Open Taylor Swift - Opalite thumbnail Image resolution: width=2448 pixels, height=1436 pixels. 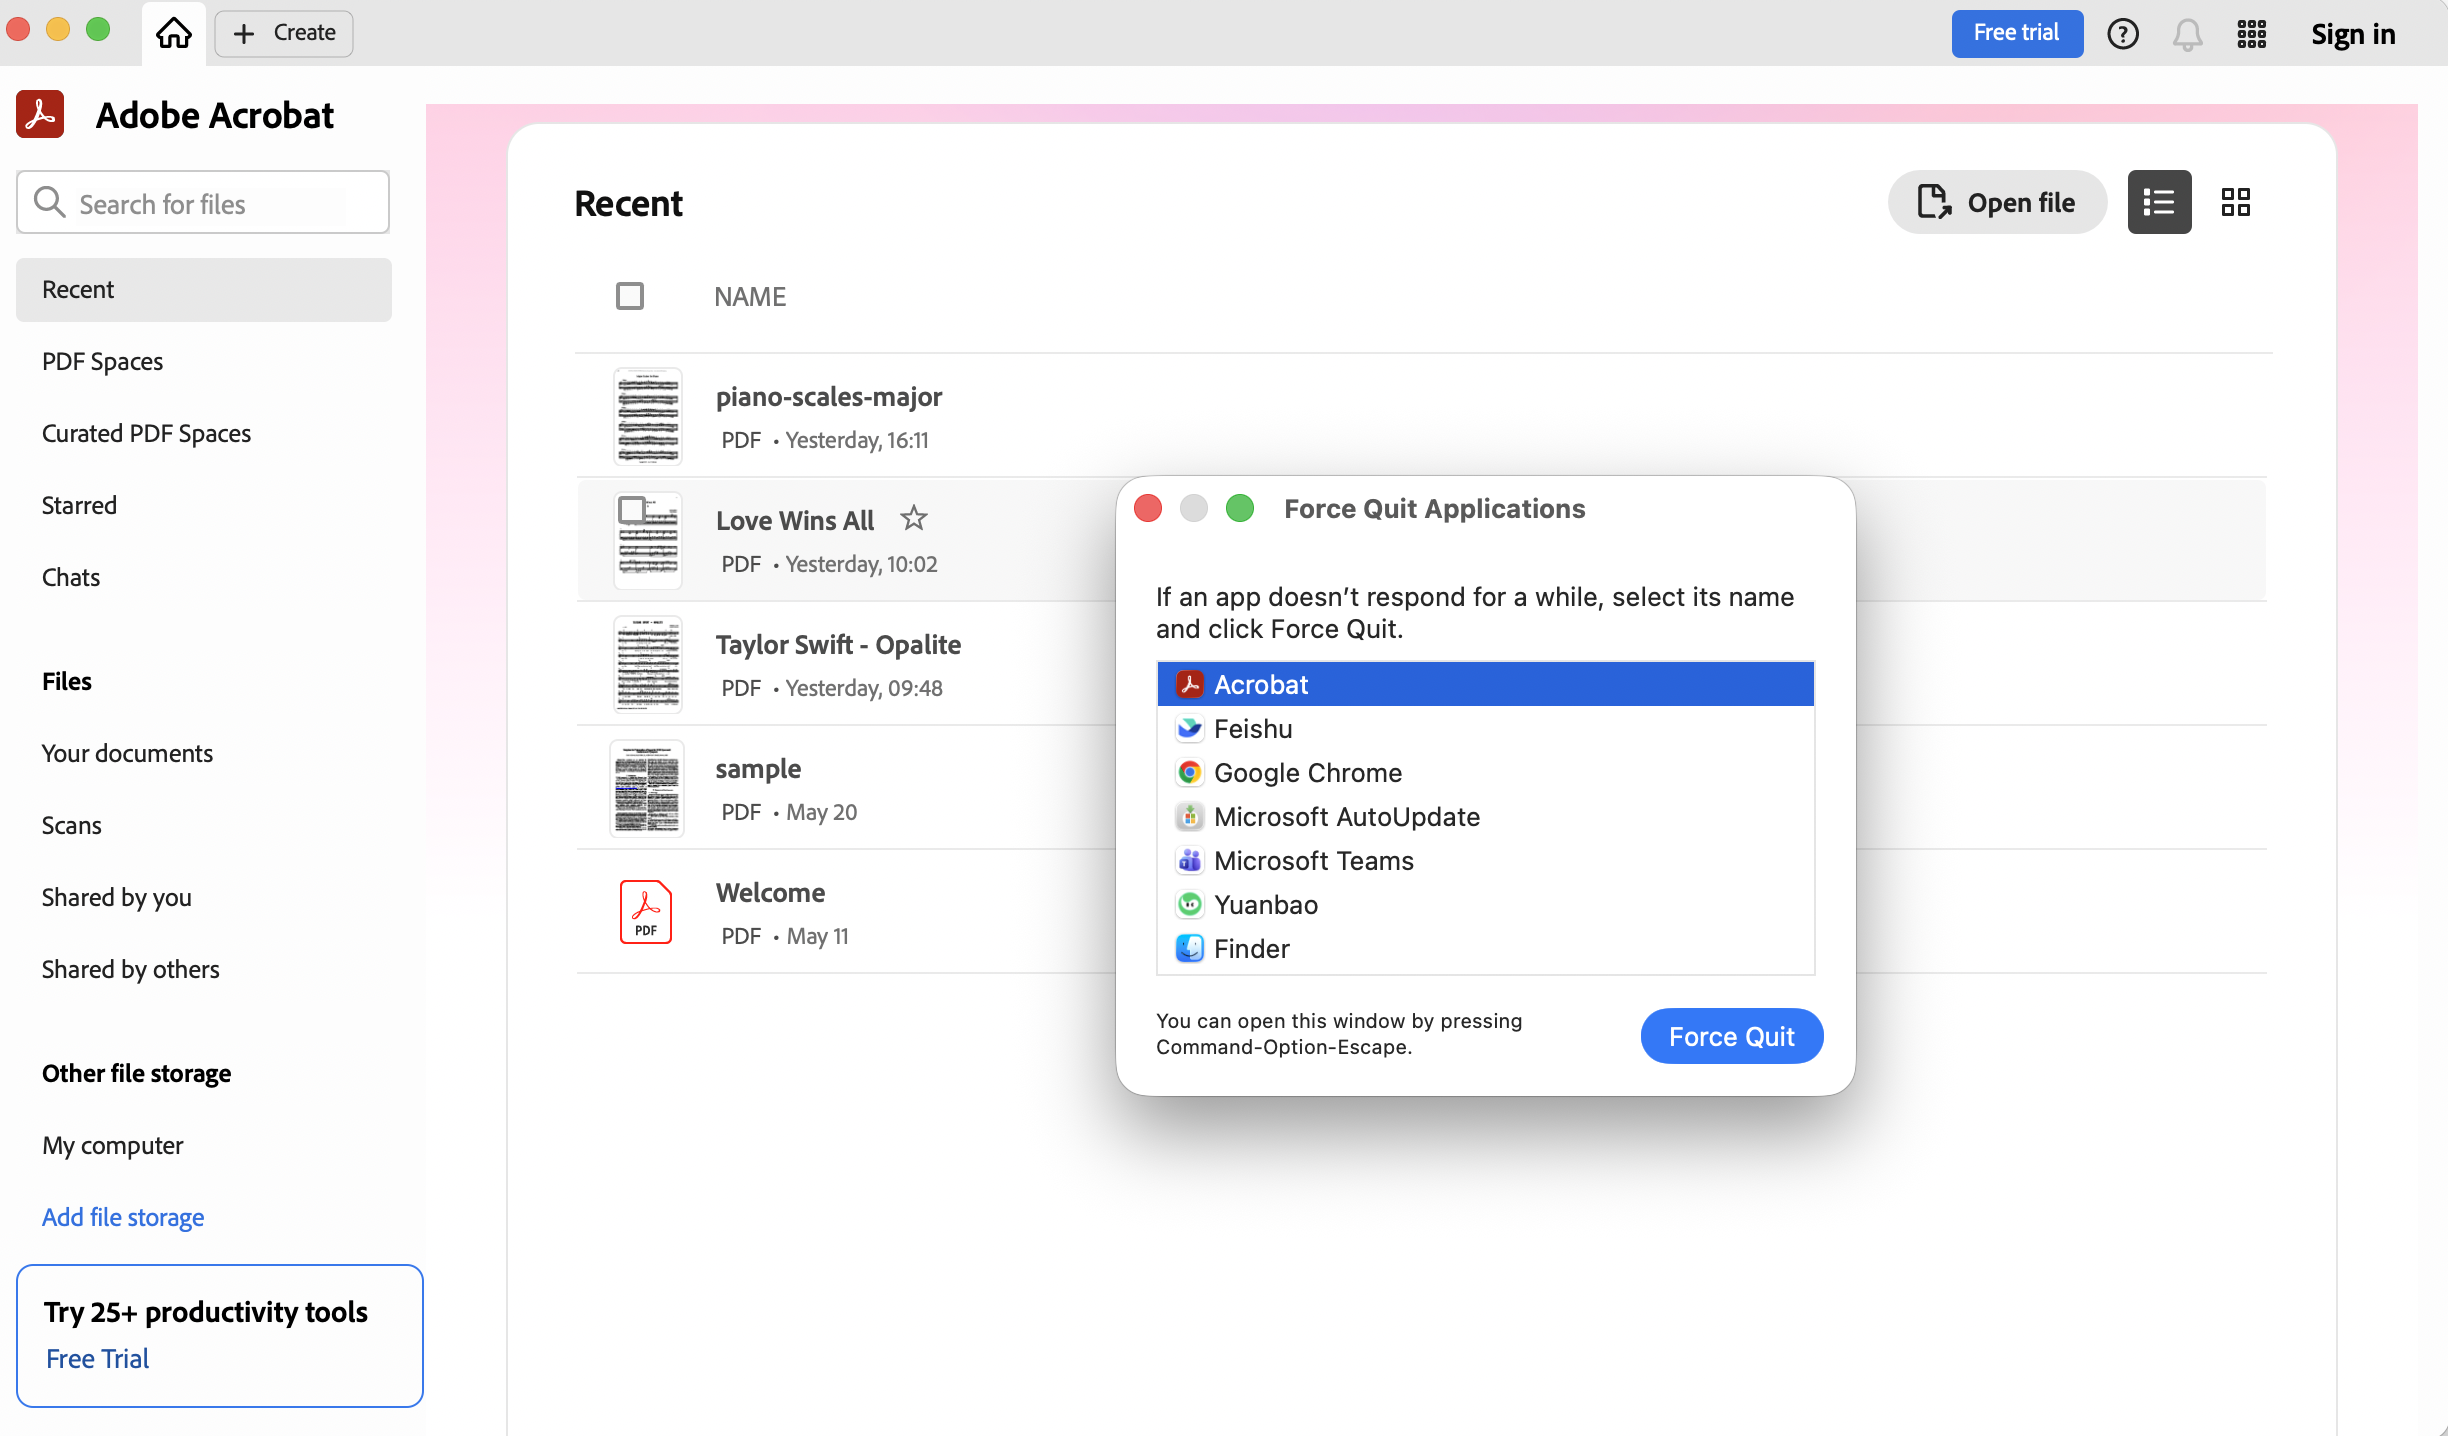(x=648, y=664)
